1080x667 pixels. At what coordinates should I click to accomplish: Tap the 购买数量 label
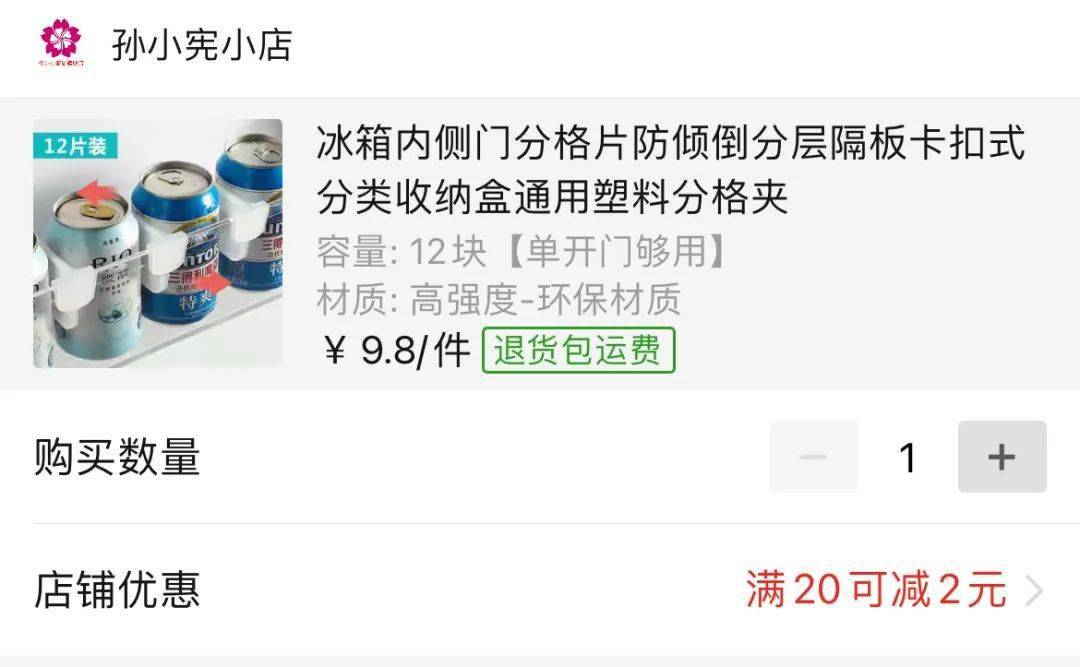(117, 456)
